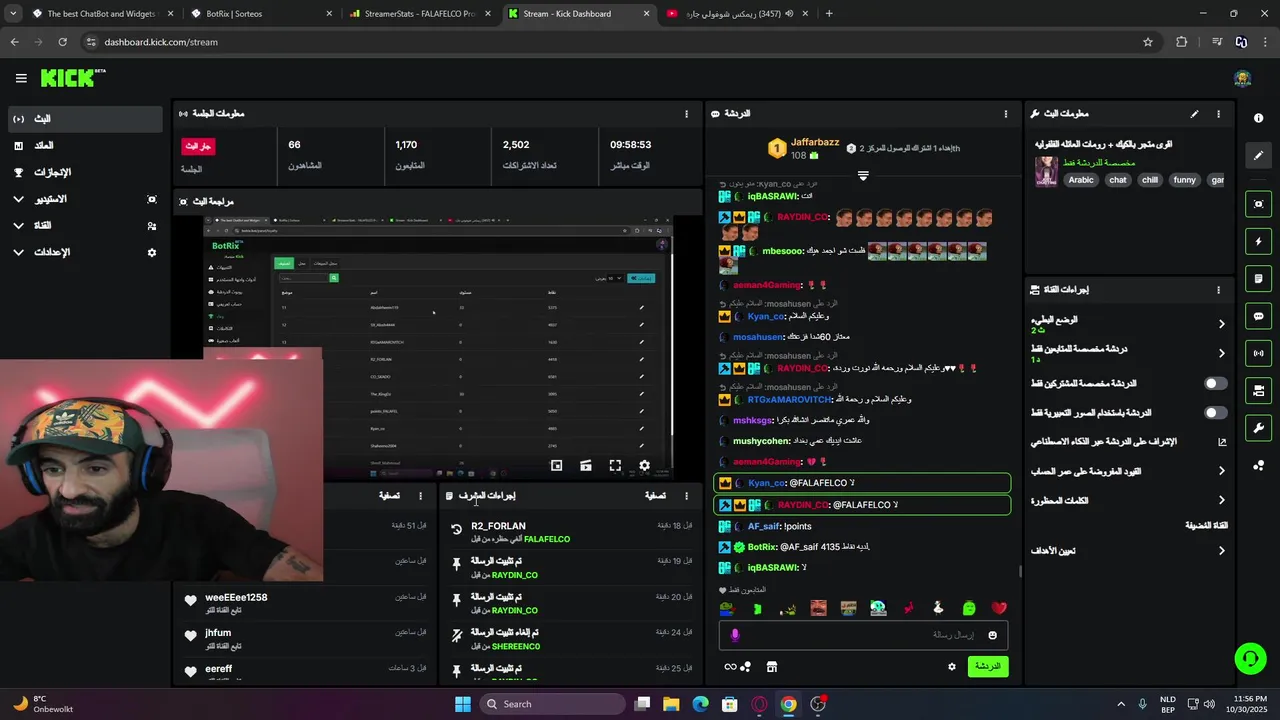
Task: Open the shop icon below message box
Action: point(771,667)
